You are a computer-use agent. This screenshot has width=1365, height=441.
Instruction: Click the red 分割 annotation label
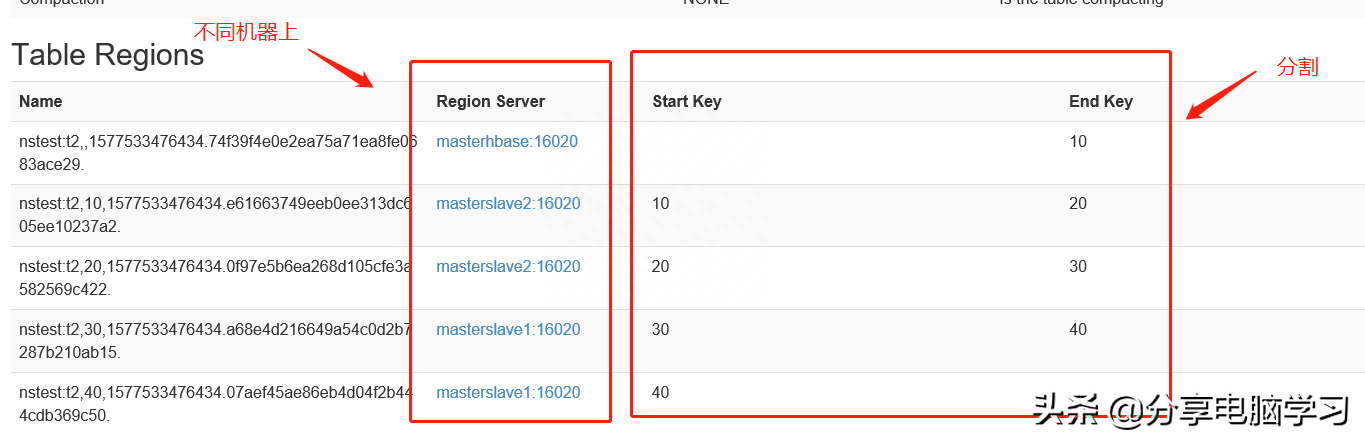(1298, 67)
